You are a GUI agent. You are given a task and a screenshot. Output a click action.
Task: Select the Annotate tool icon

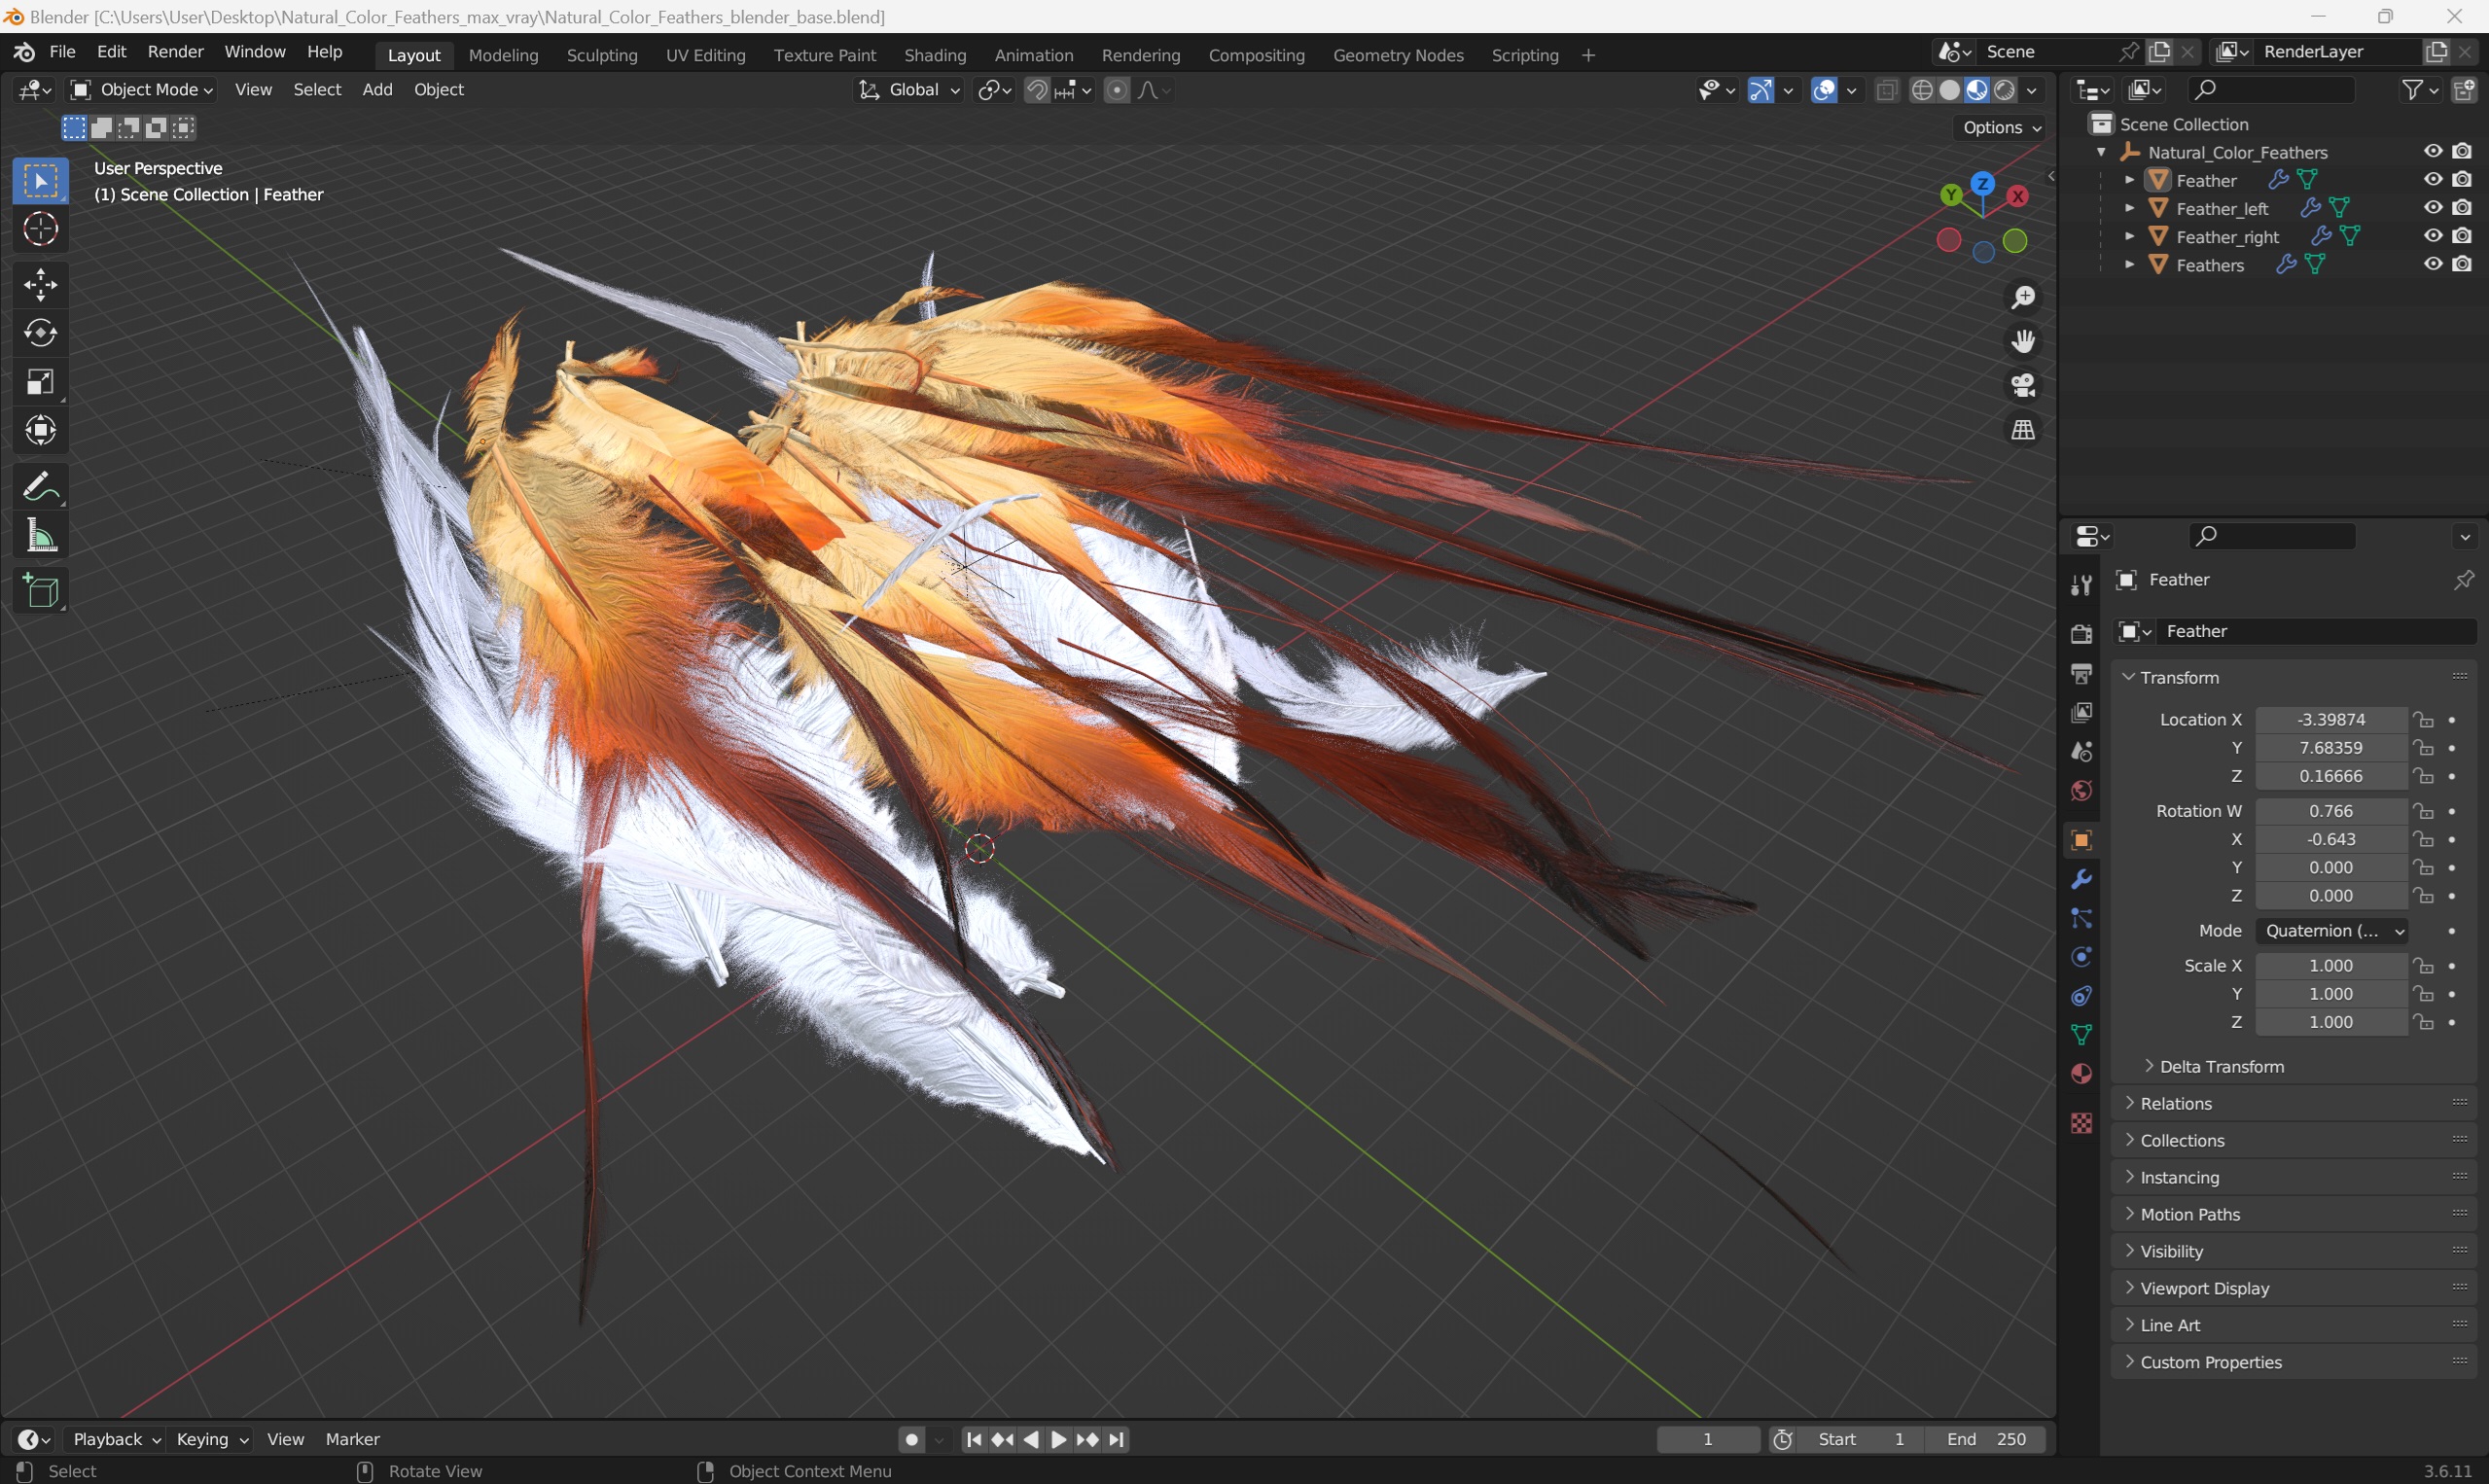tap(39, 484)
